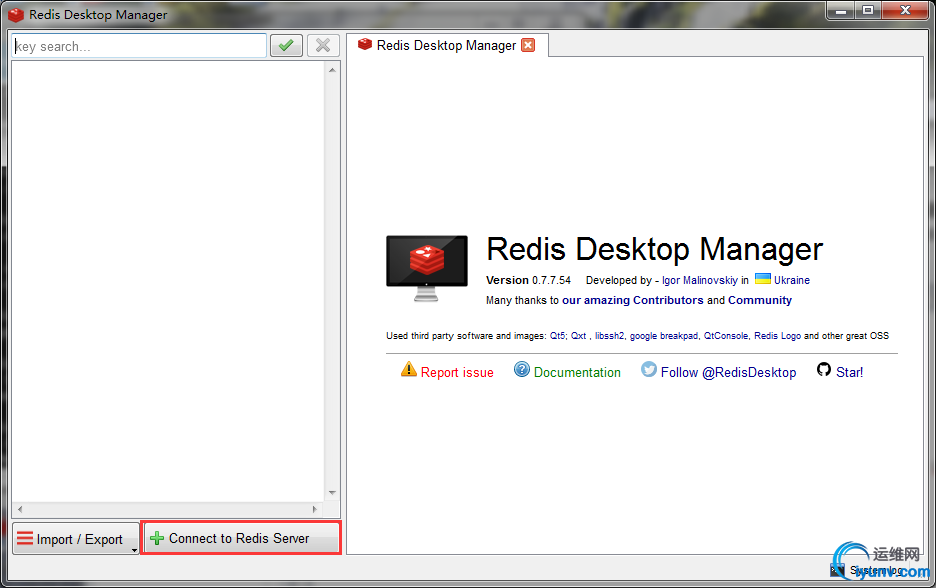Screen dimensions: 936x588
Task: Click scroll up arrow in connections tree
Action: pos(332,70)
